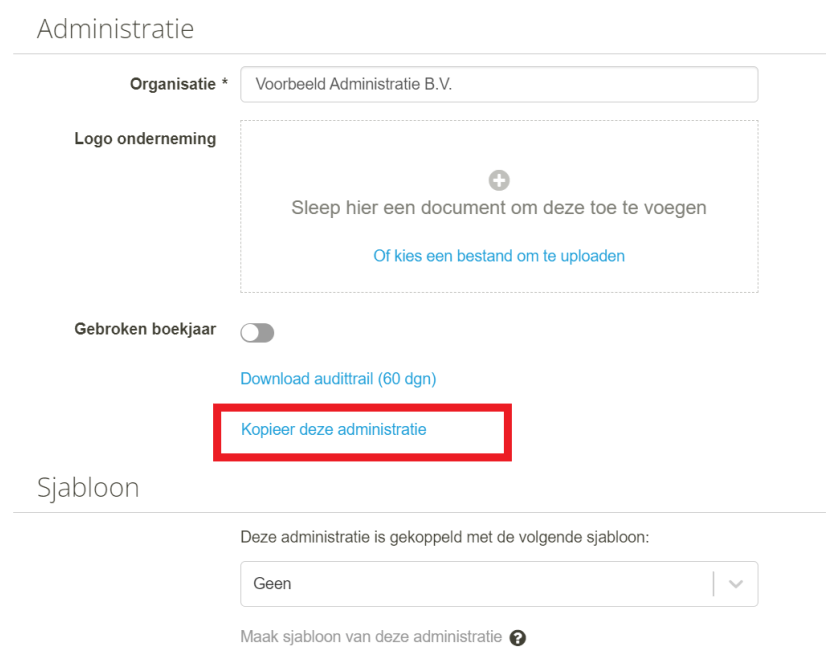Open the Download audittrail (60 dgn) link
The height and width of the screenshot is (656, 838).
pos(338,379)
